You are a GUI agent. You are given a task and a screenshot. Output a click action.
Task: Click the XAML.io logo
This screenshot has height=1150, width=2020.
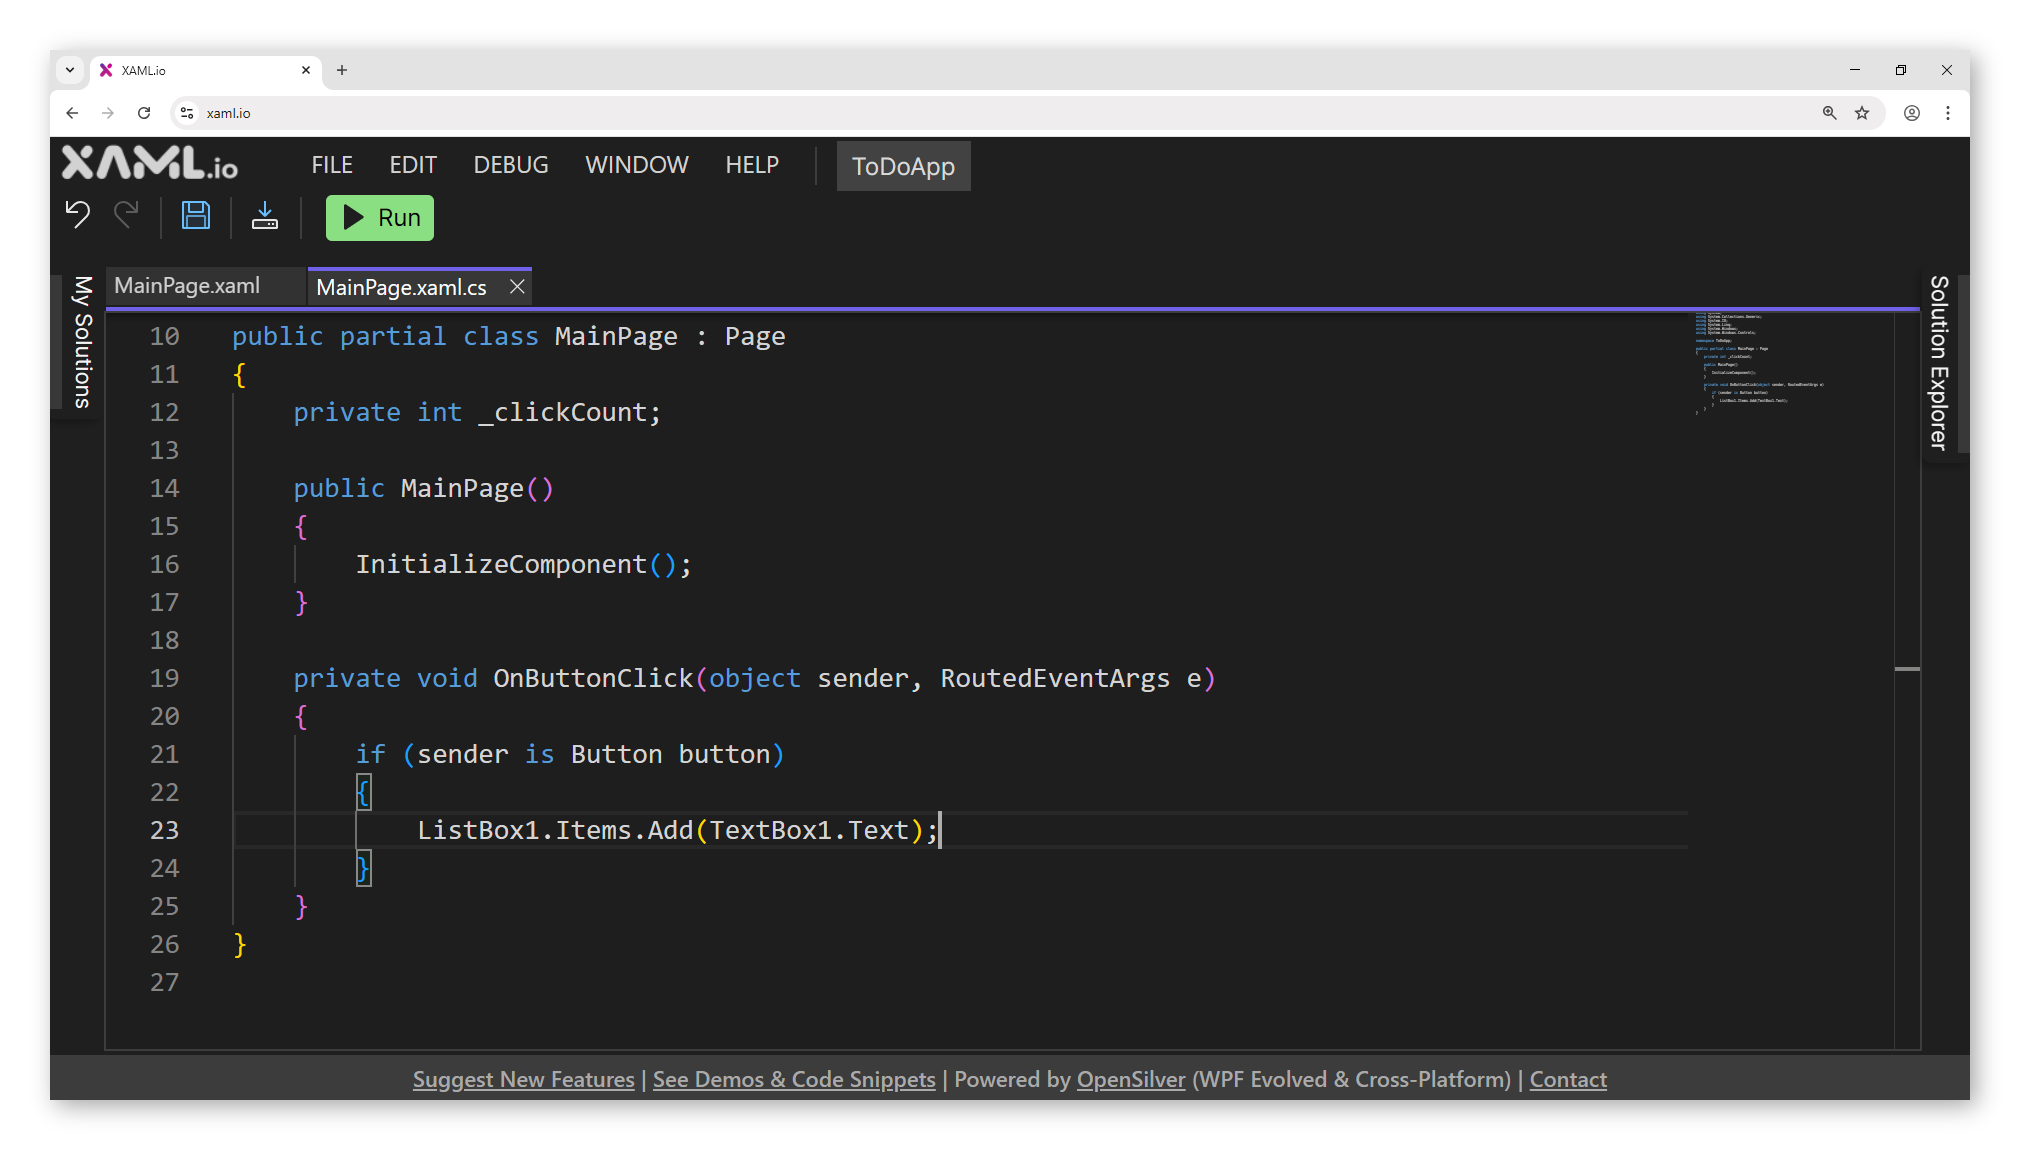pos(150,165)
